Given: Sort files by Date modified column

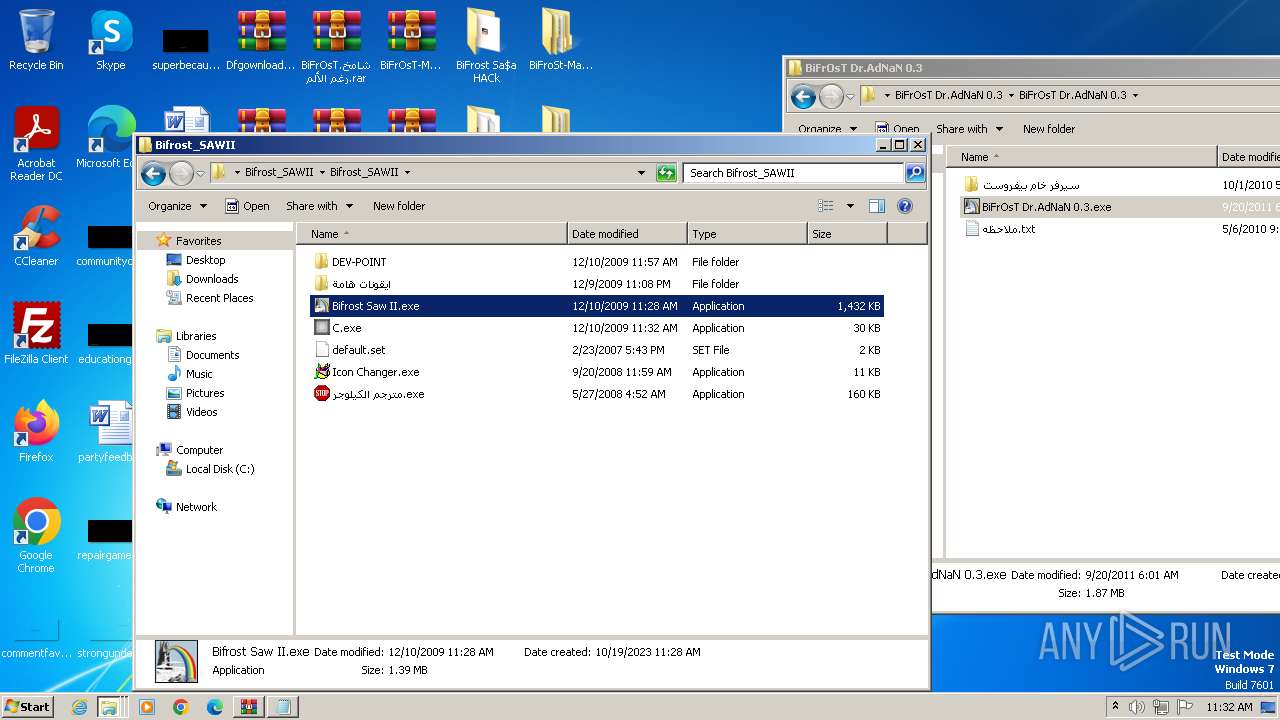Looking at the screenshot, I should 627,234.
